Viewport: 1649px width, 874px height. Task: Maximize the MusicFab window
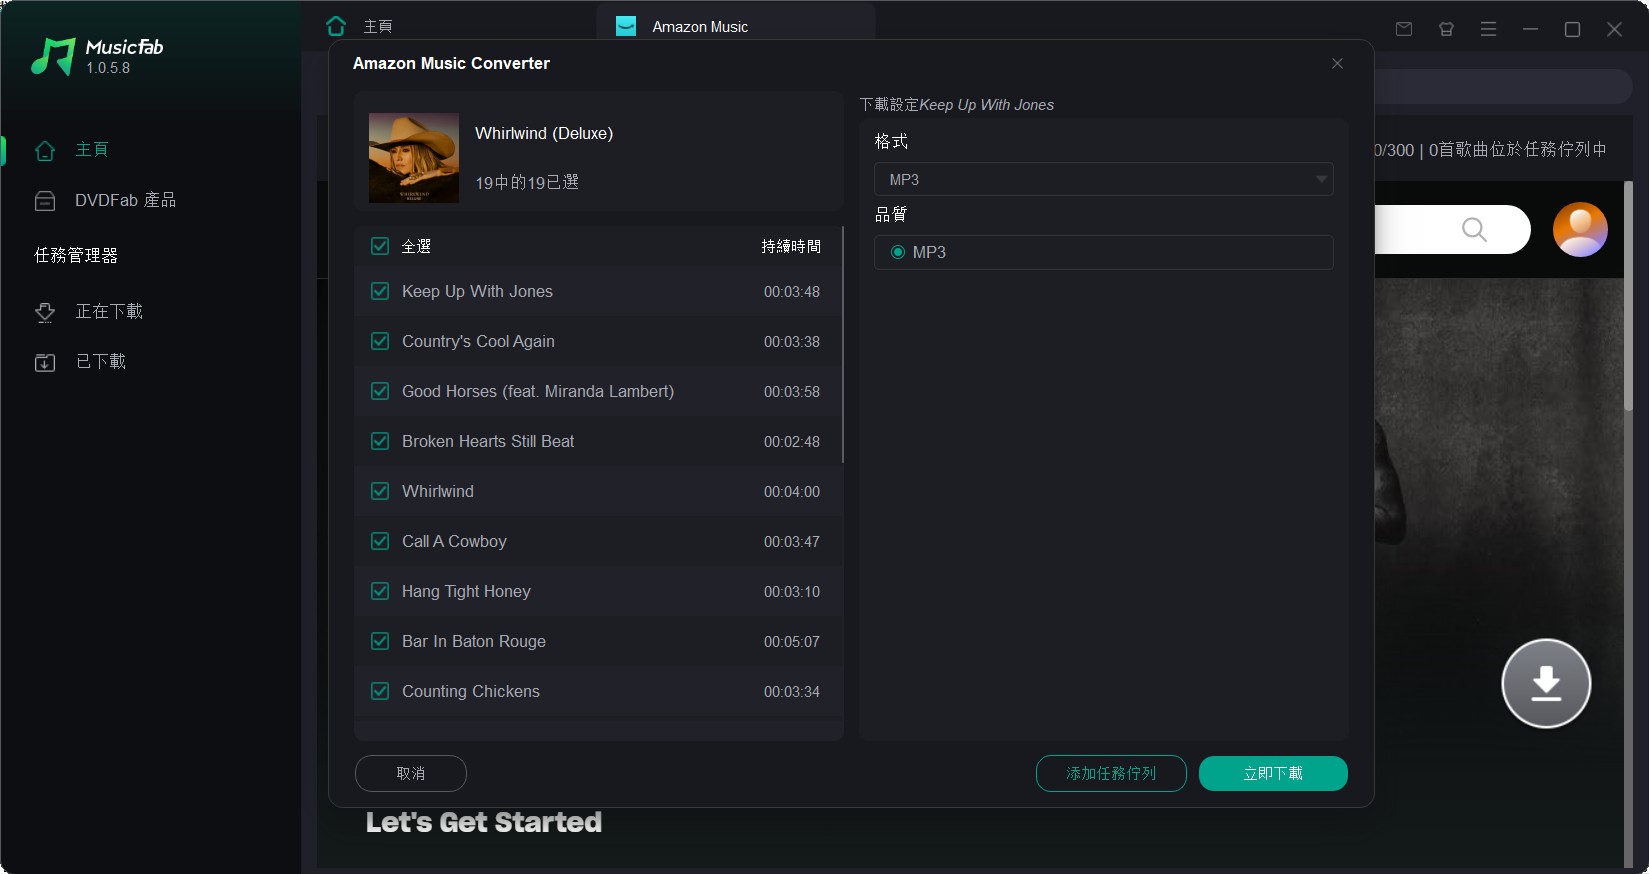point(1572,29)
